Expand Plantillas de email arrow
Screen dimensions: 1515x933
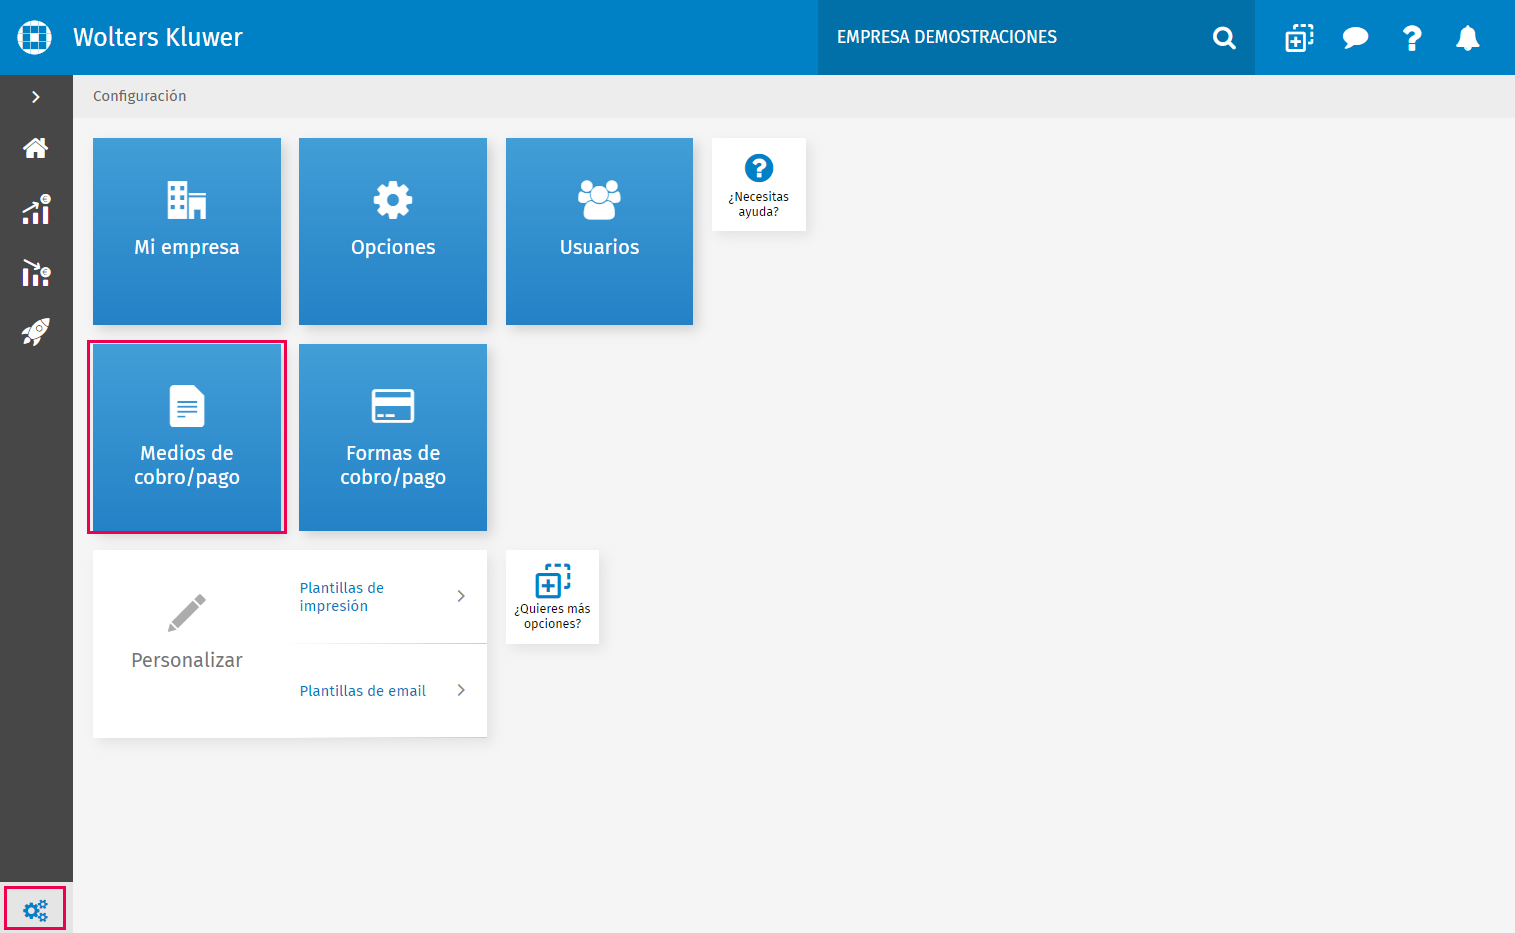tap(461, 690)
